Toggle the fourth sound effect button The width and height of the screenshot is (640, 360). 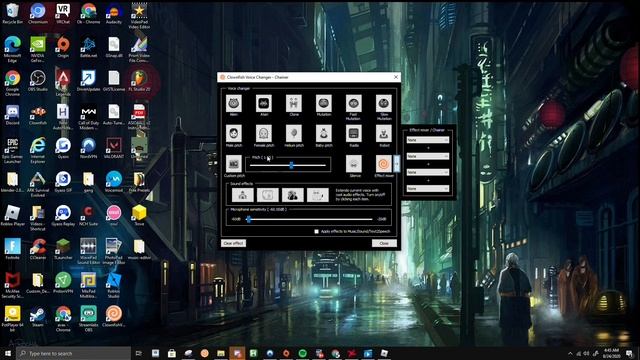[x=318, y=195]
